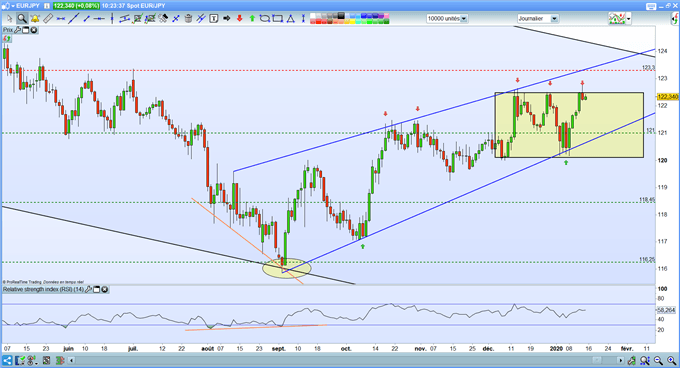Click the bottom-right zoom fit icon
680x368 pixels.
point(644,360)
